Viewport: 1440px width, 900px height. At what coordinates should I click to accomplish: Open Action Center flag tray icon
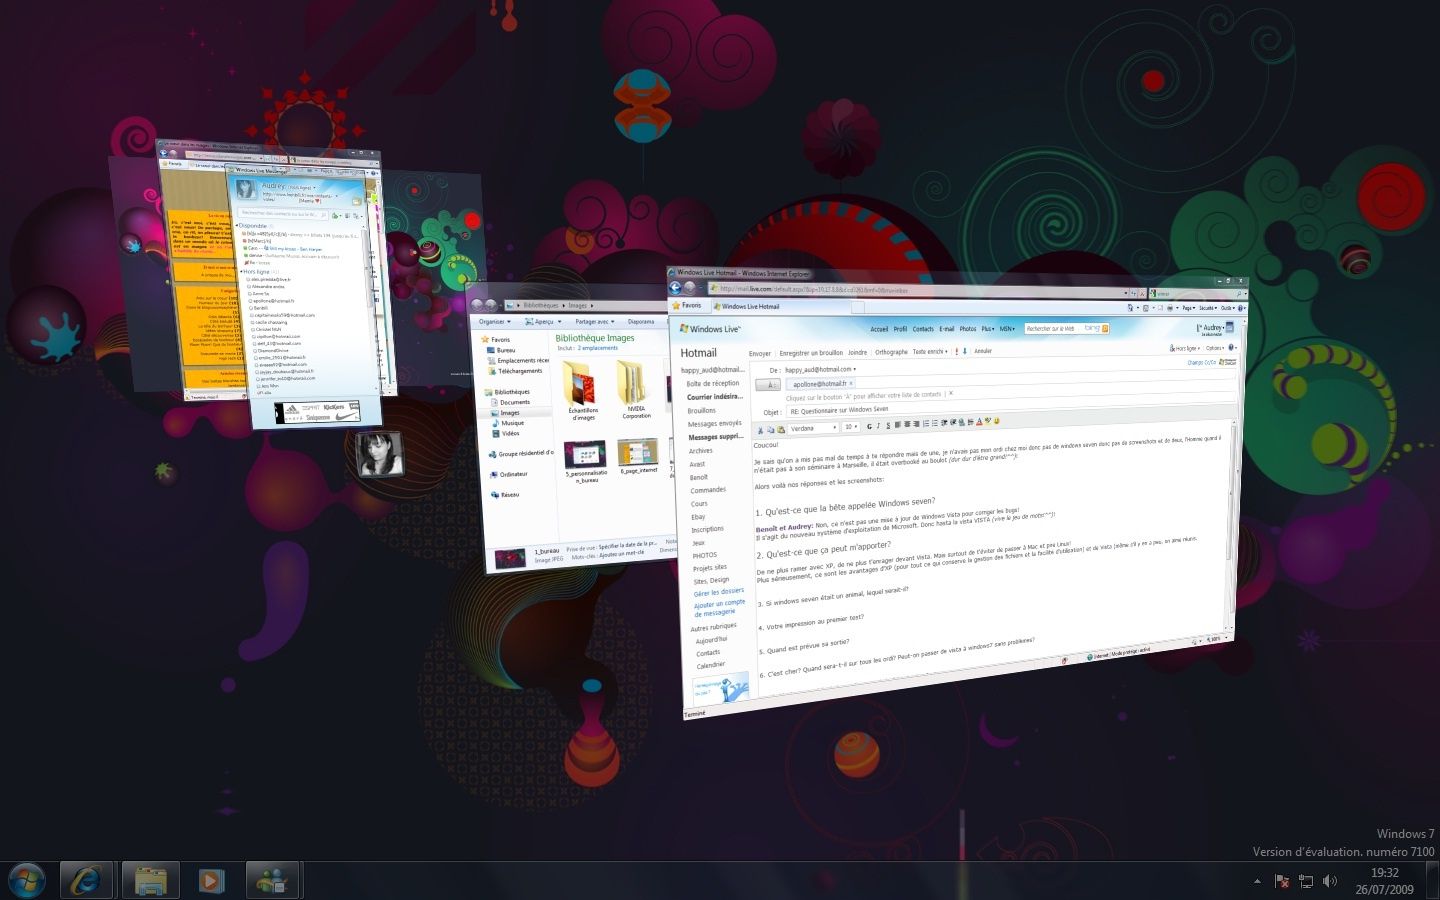point(1282,881)
